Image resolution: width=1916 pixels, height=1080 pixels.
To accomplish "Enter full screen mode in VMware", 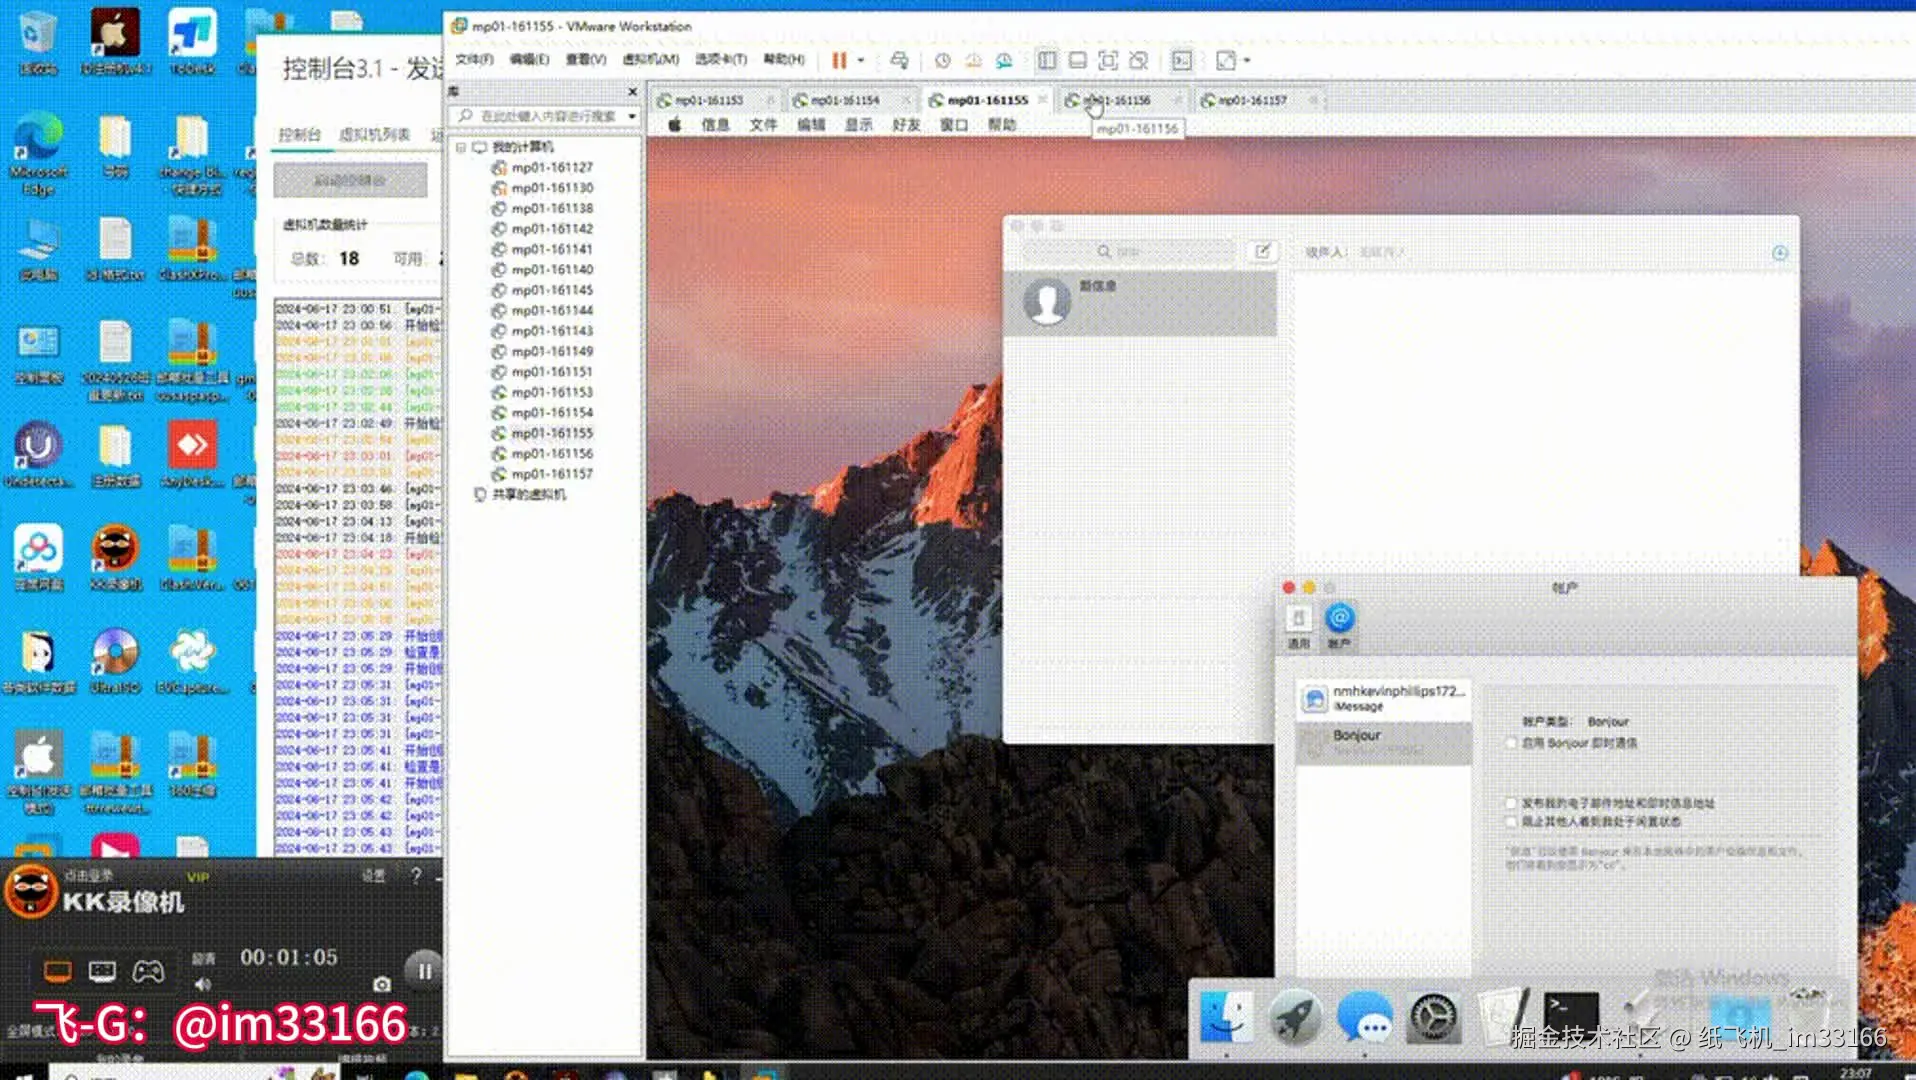I will pyautogui.click(x=1108, y=61).
